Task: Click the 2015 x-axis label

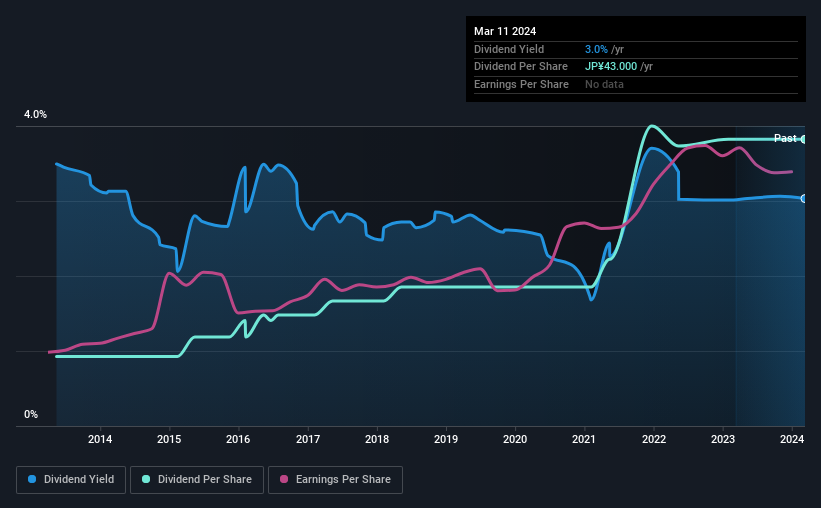Action: click(x=169, y=439)
